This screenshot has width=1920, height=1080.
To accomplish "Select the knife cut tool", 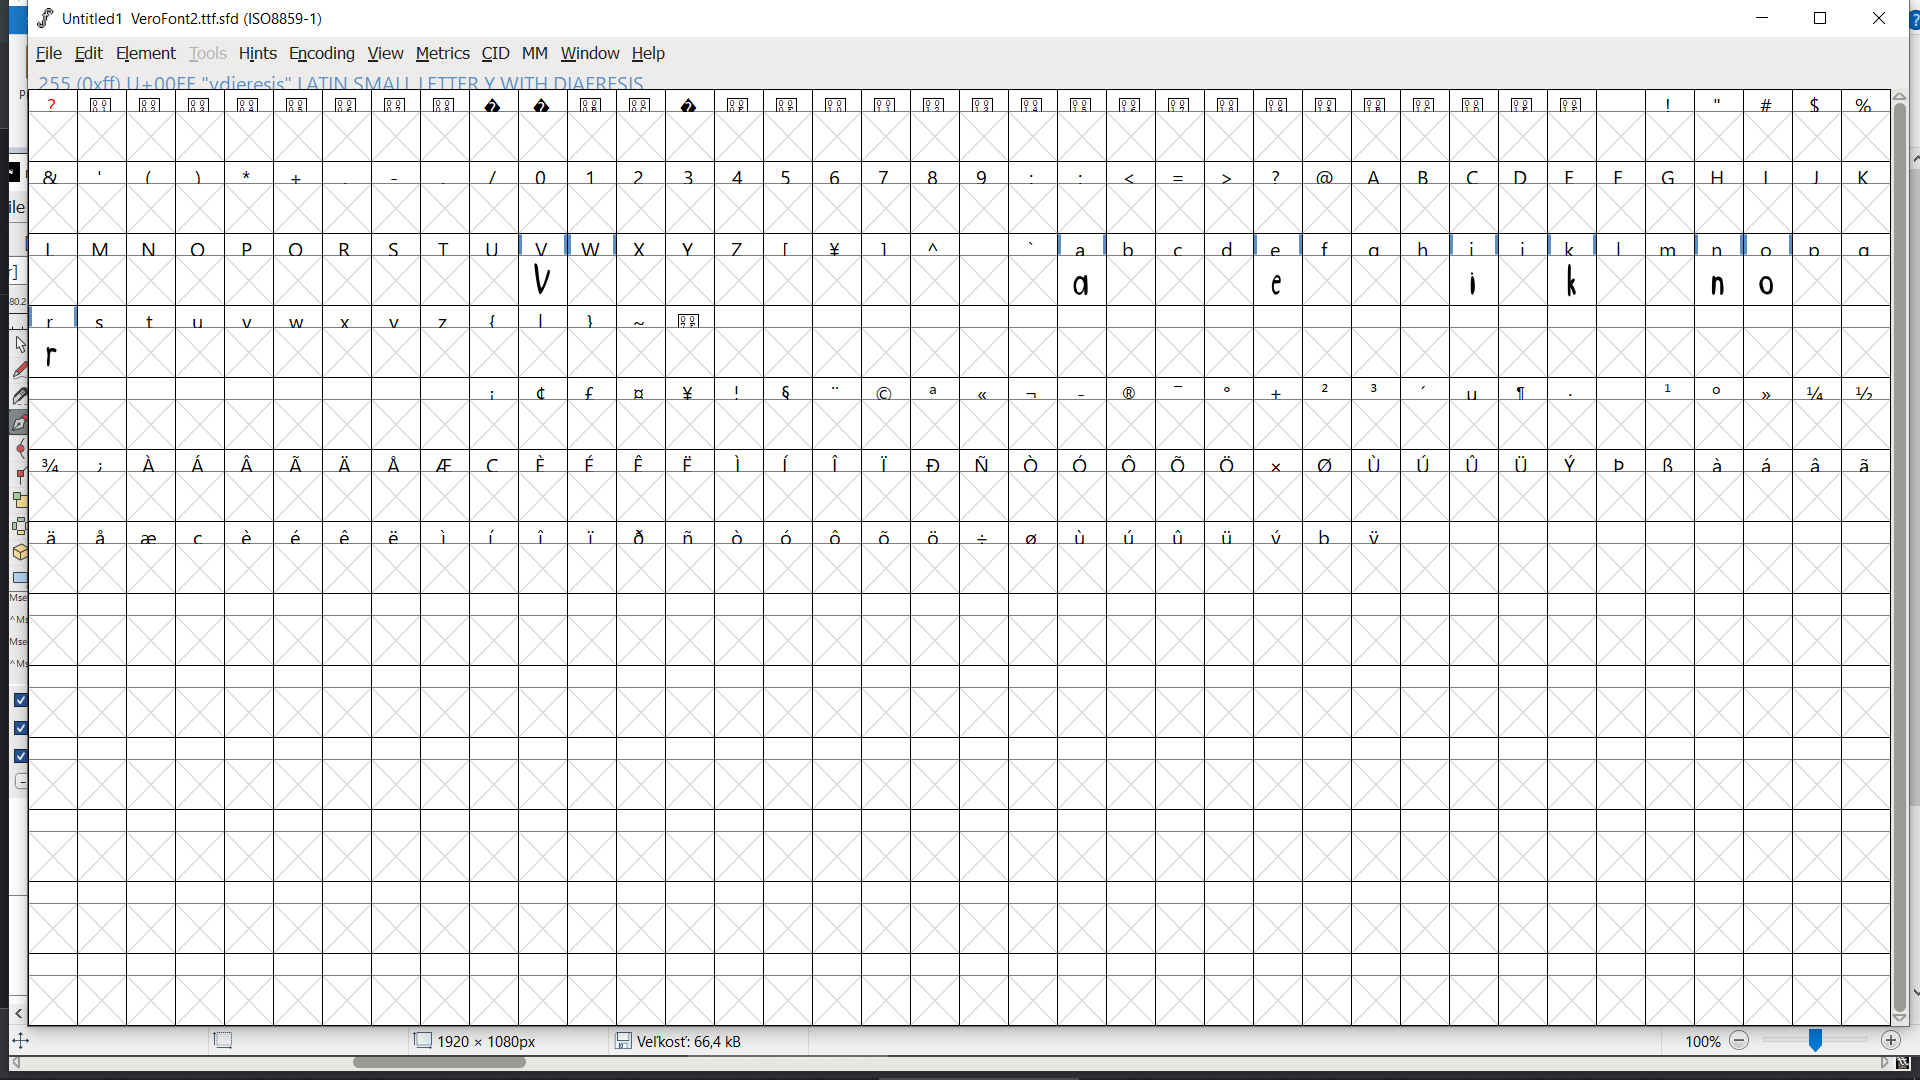I will tap(20, 397).
